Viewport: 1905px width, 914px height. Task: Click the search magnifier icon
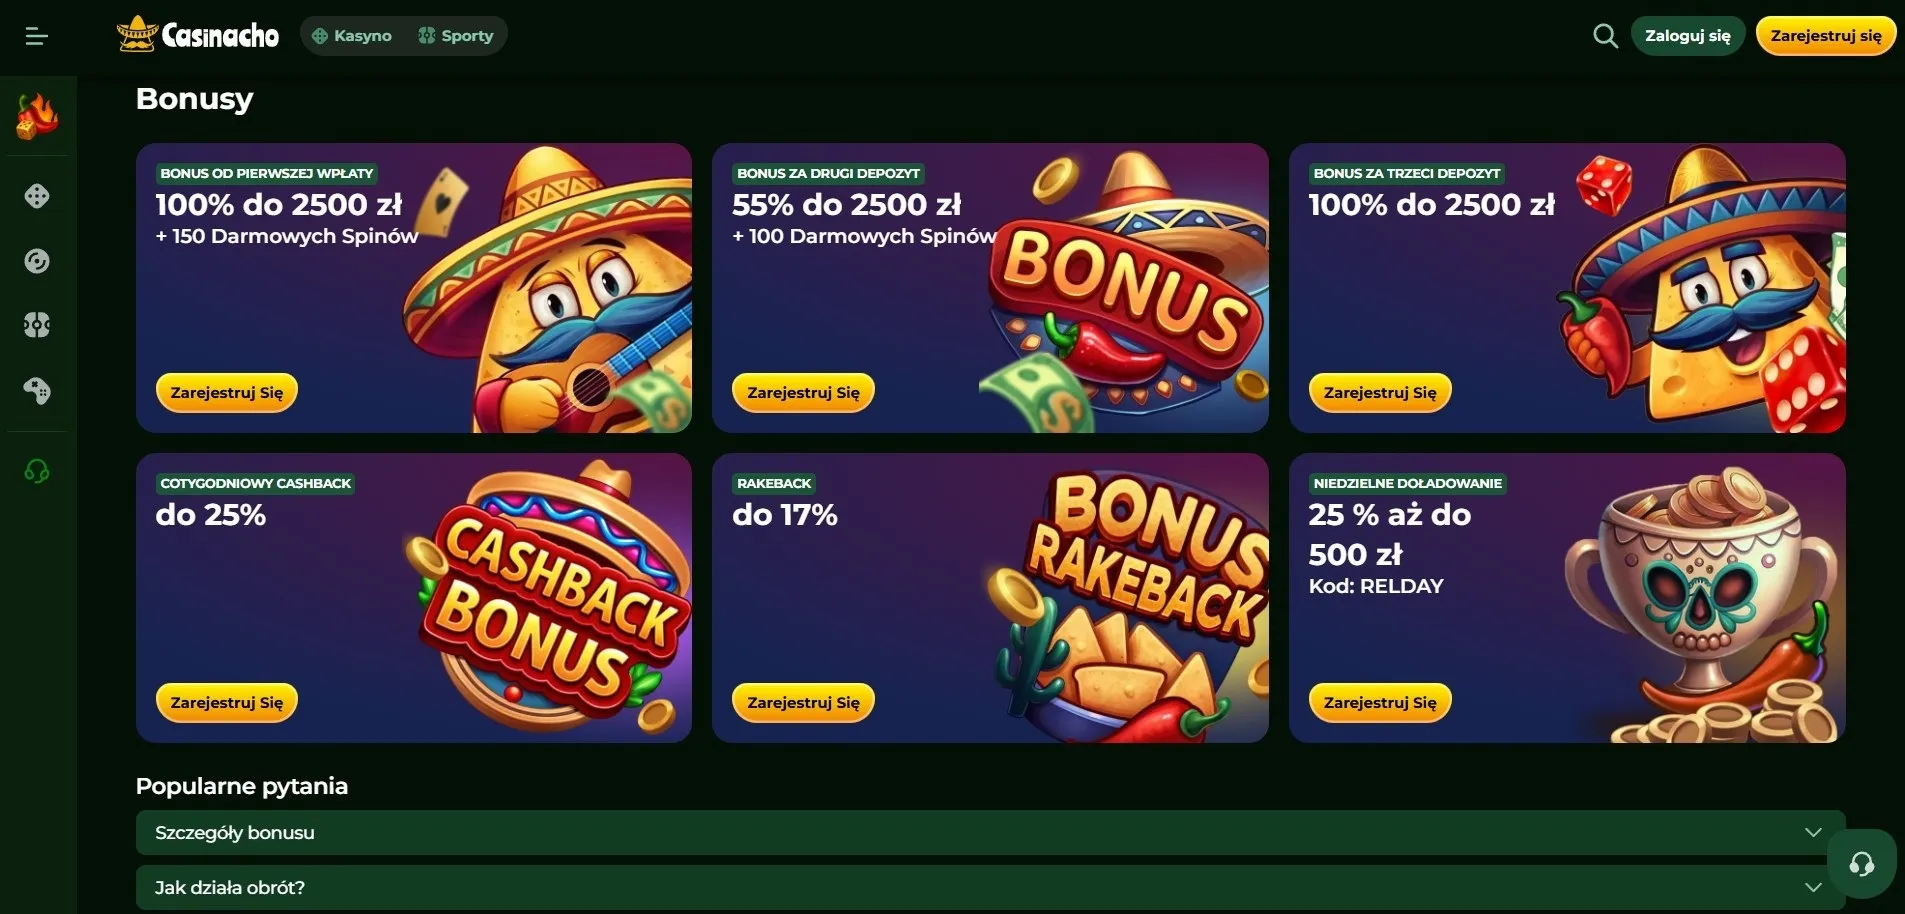(1605, 36)
